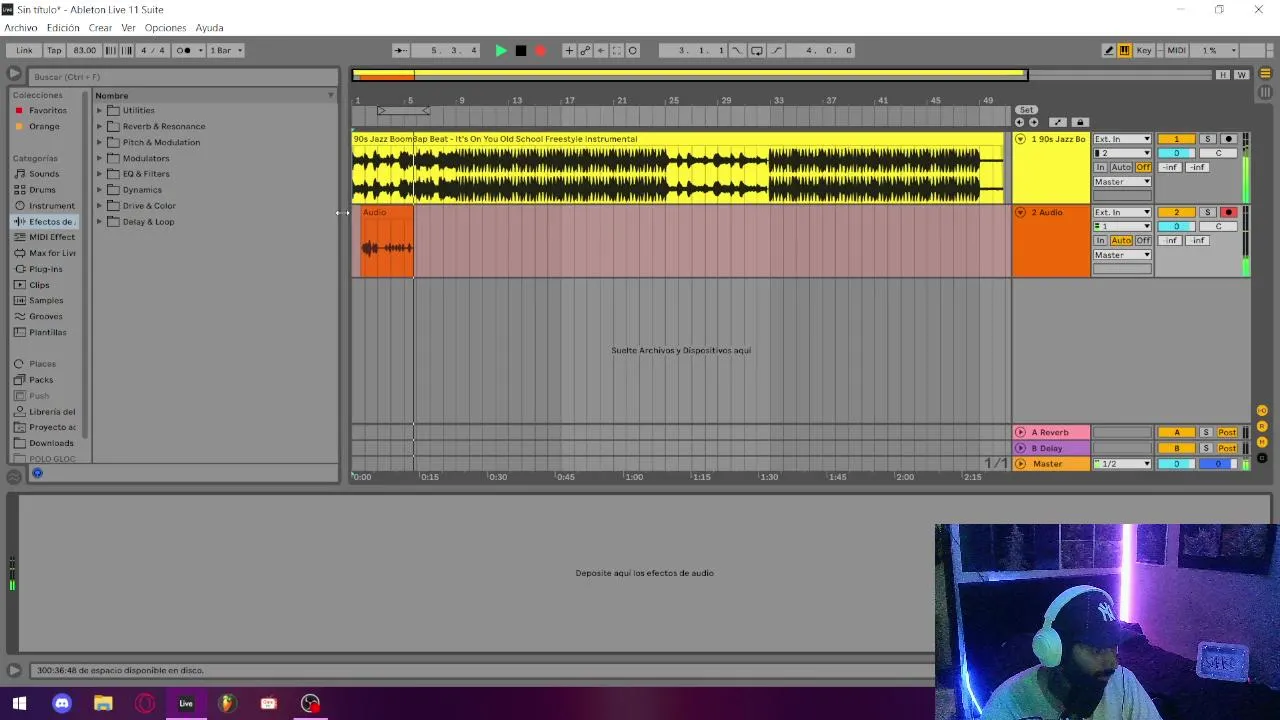Select the Drums category in browser
The height and width of the screenshot is (720, 1280).
tap(42, 190)
